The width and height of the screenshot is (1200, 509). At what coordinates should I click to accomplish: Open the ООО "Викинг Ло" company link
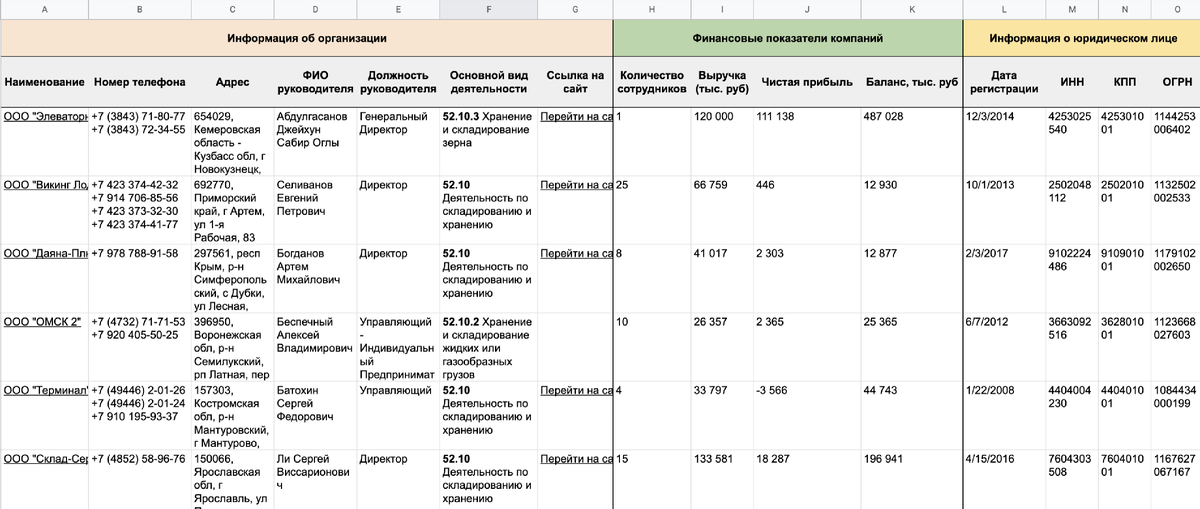coord(46,185)
